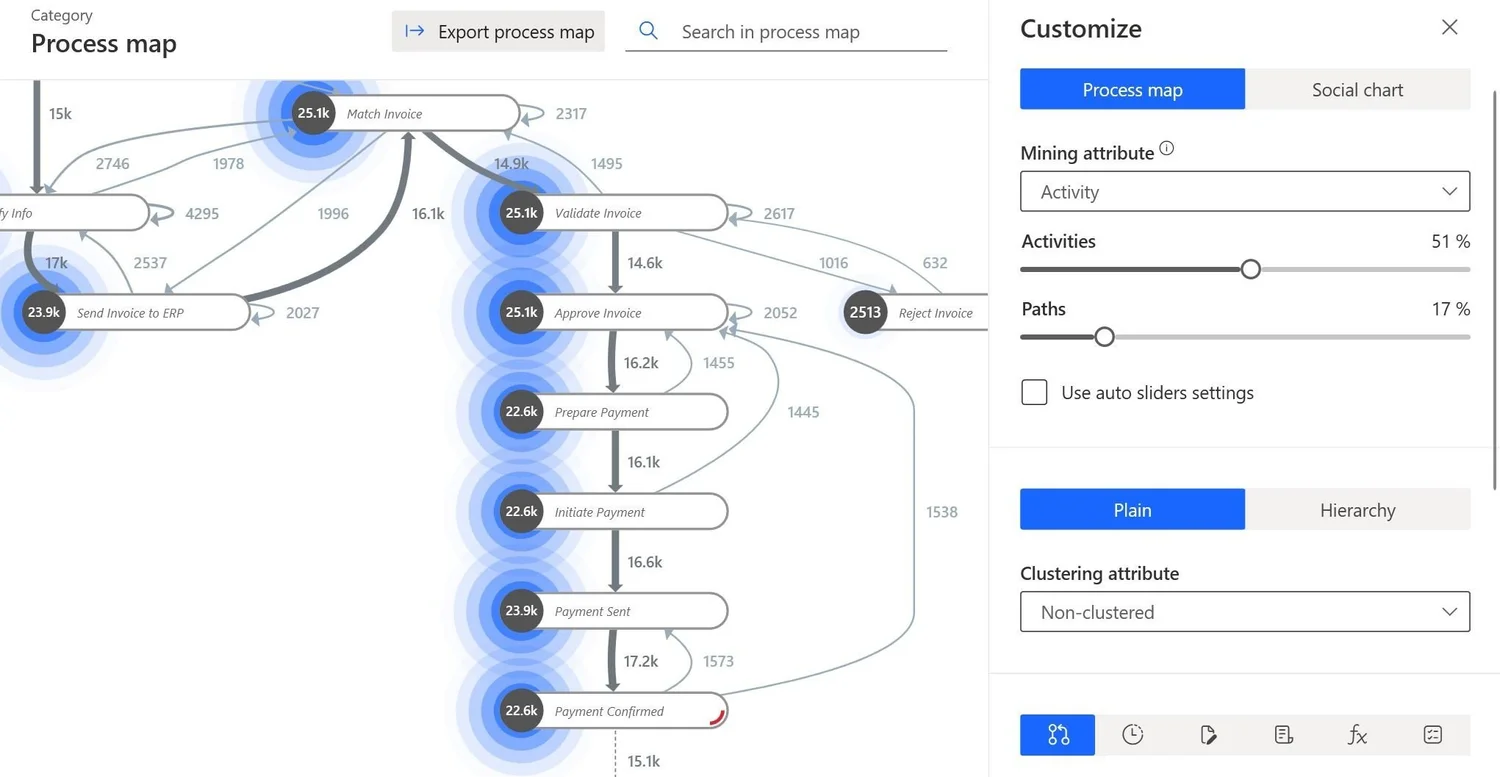Click Export process map
Screen dimensions: 1500x777
tap(498, 31)
